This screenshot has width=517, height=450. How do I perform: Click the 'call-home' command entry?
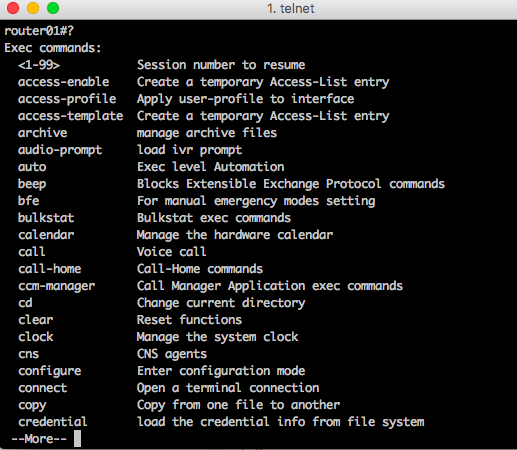click(x=50, y=269)
